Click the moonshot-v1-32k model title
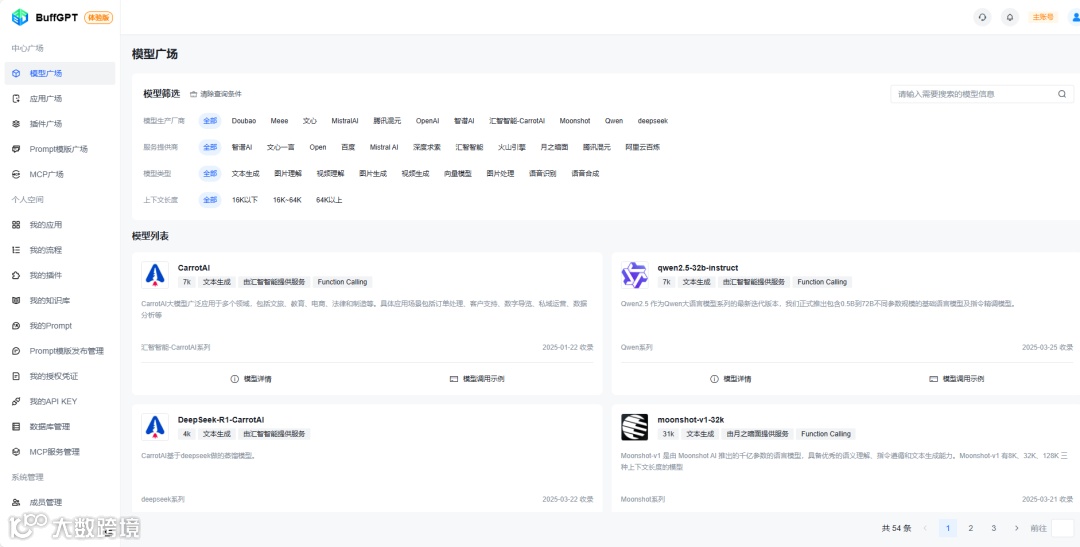Image resolution: width=1080 pixels, height=547 pixels. [691, 420]
